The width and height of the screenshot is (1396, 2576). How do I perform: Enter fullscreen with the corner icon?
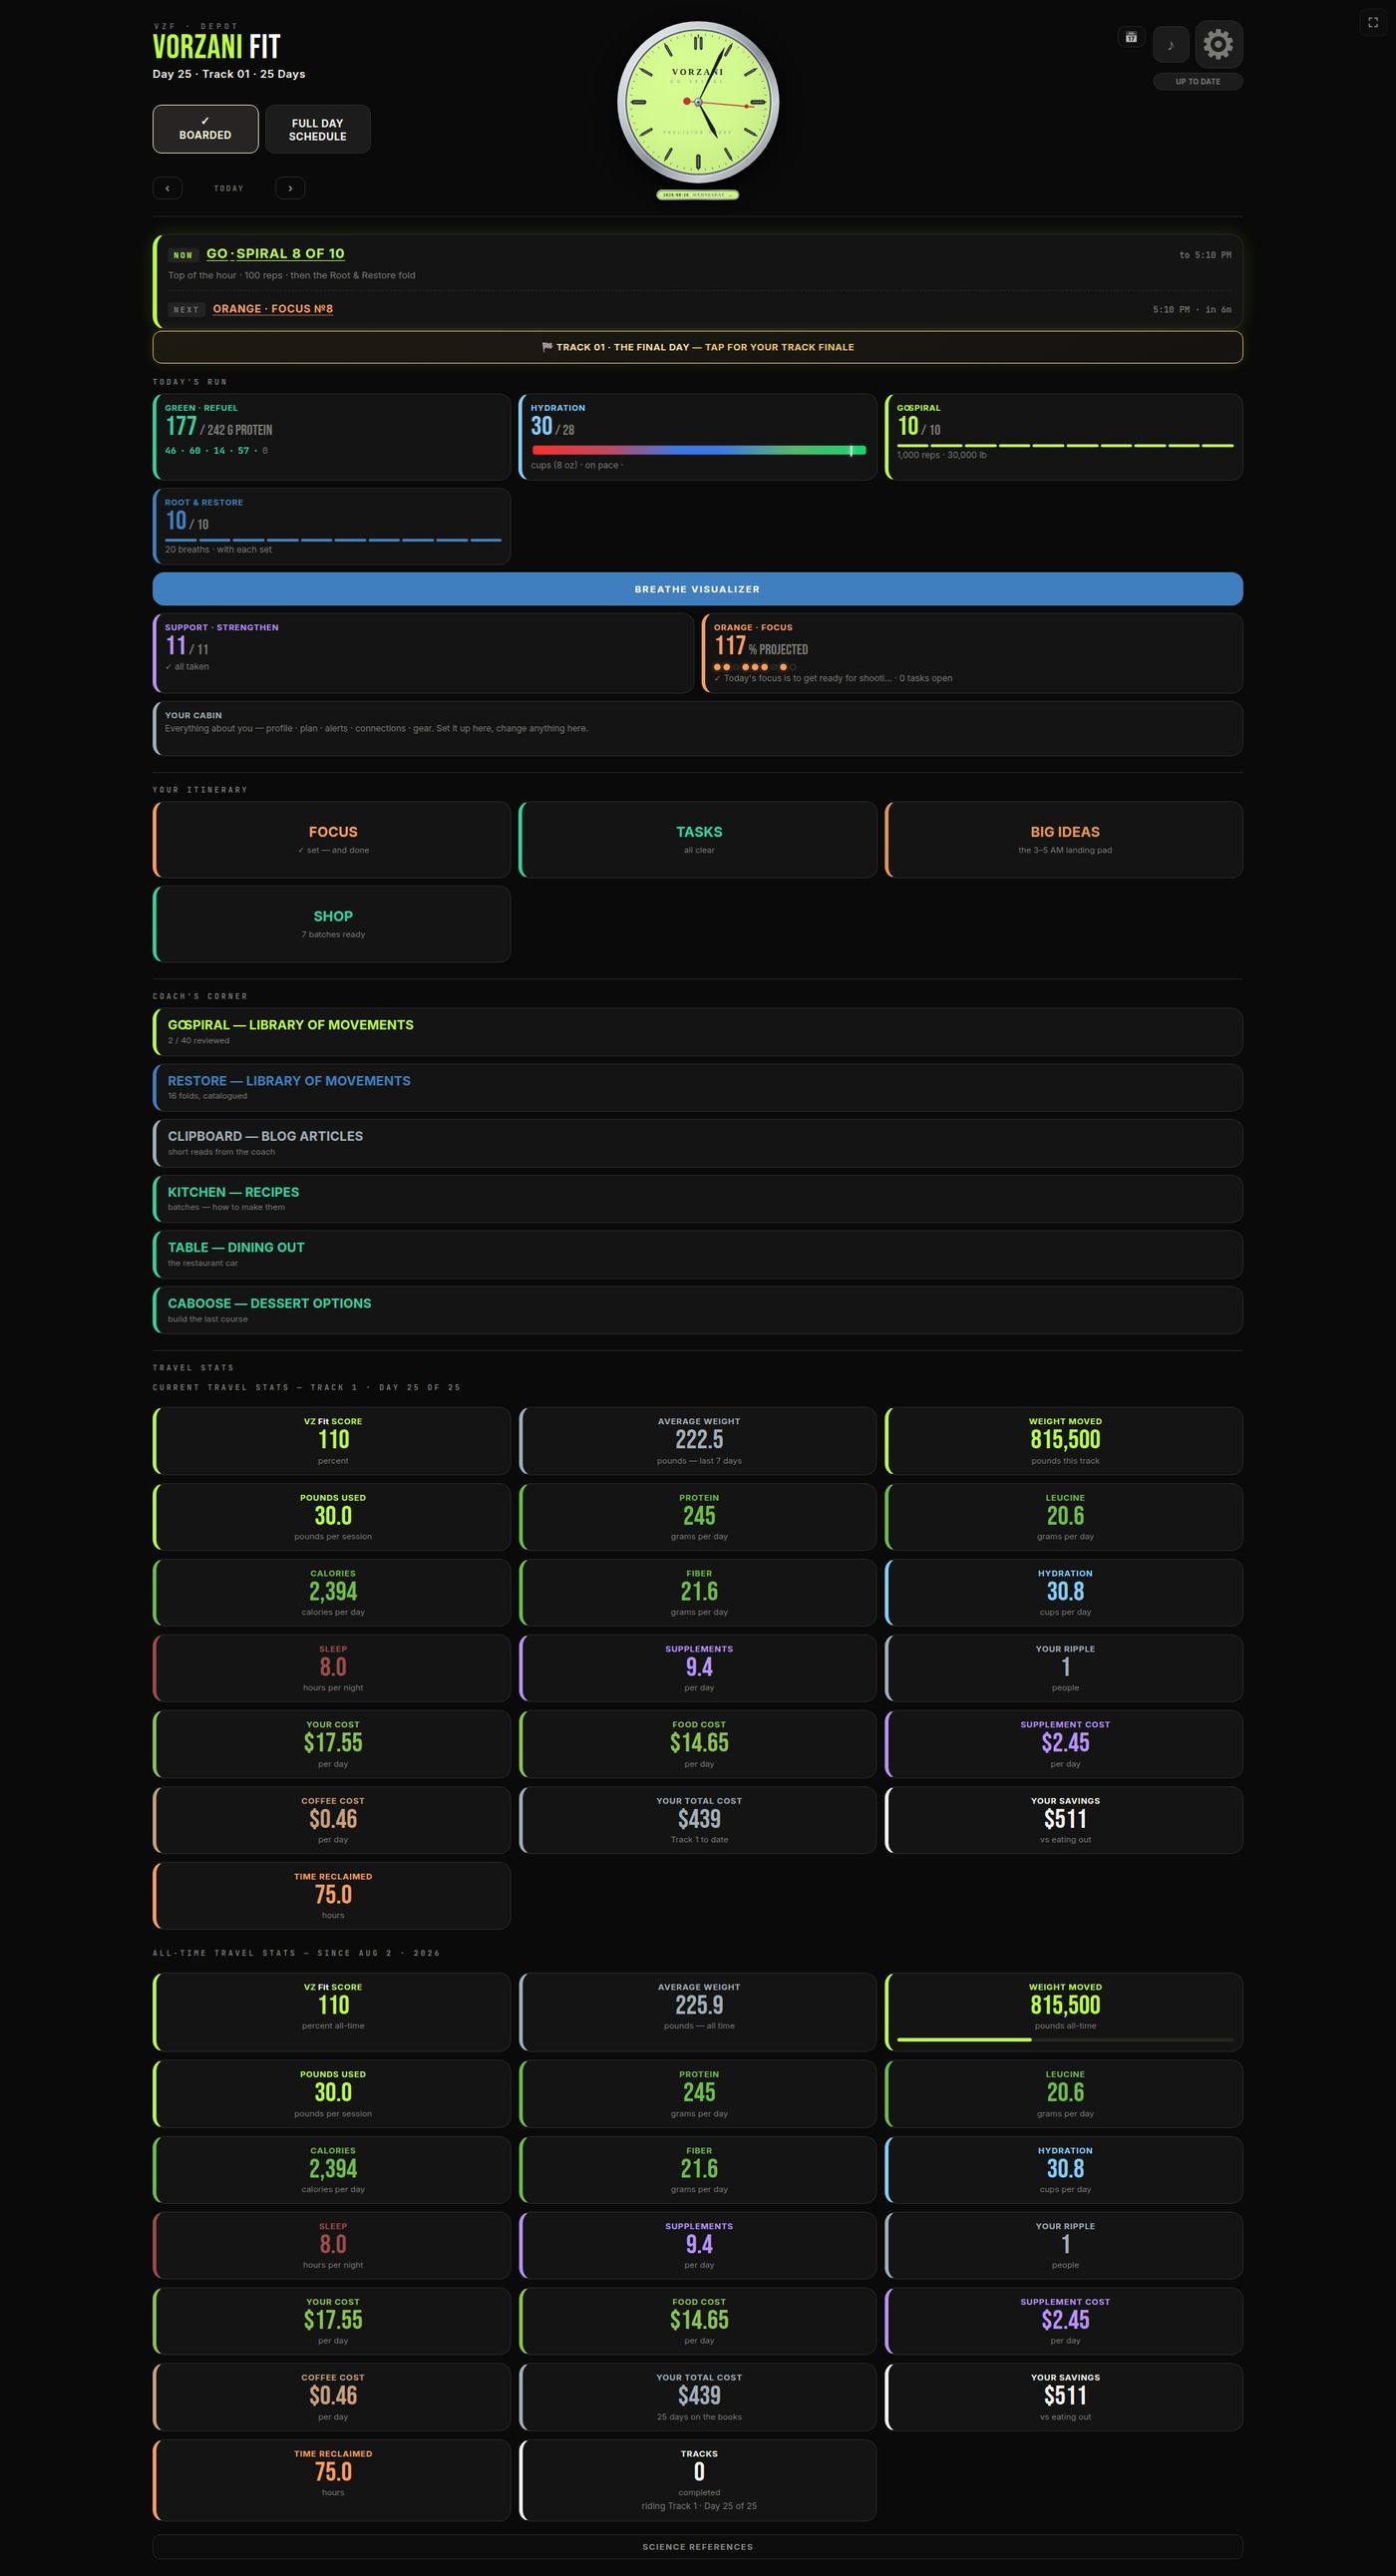point(1373,22)
